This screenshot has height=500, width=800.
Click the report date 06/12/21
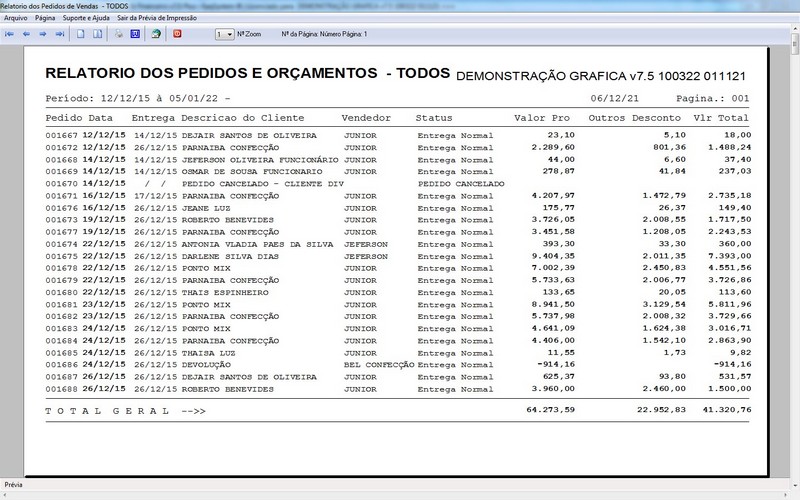(x=615, y=98)
